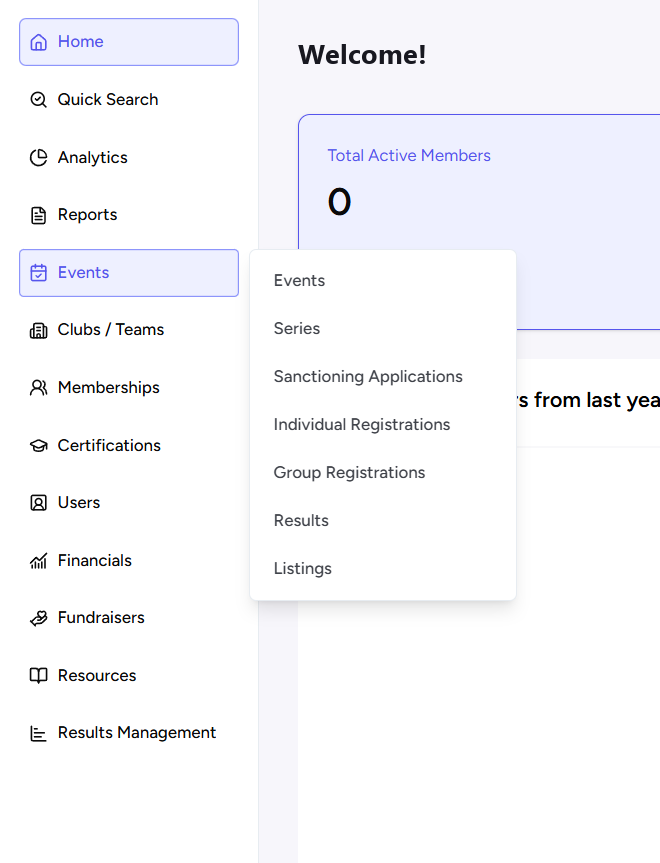This screenshot has height=863, width=660.
Task: Navigate to Clubs / Teams
Action: pyautogui.click(x=129, y=330)
